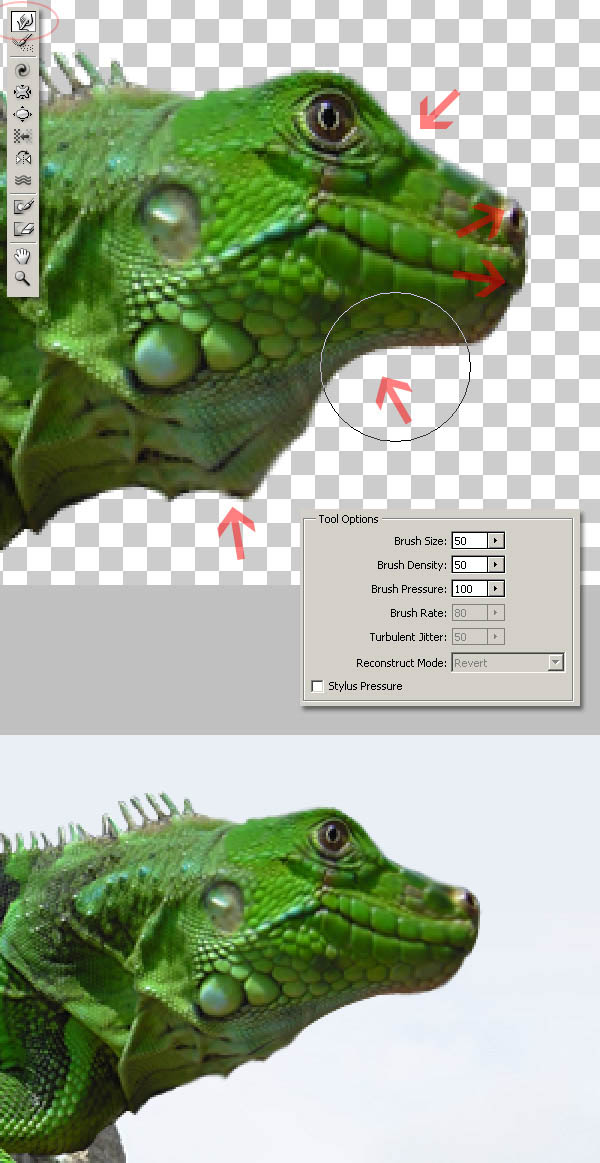600x1163 pixels.
Task: Select the Pucker tool
Action: (x=23, y=93)
